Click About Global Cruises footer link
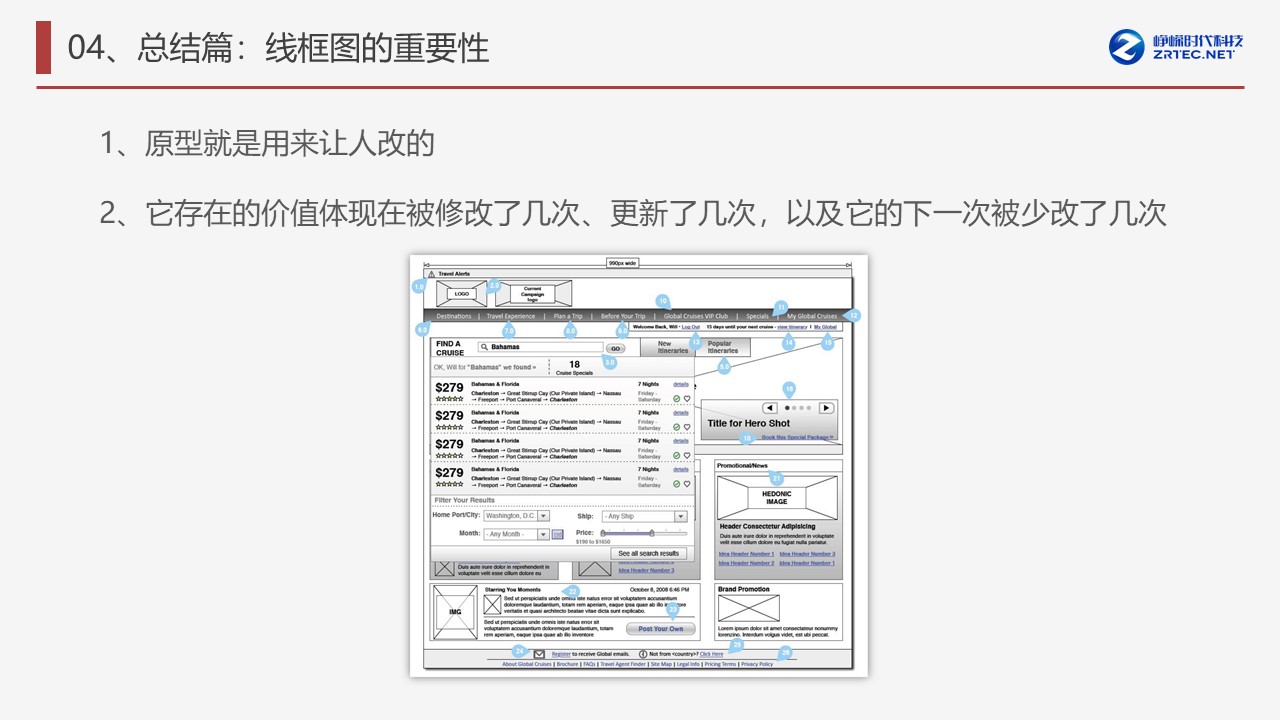The width and height of the screenshot is (1280, 720). pyautogui.click(x=527, y=664)
